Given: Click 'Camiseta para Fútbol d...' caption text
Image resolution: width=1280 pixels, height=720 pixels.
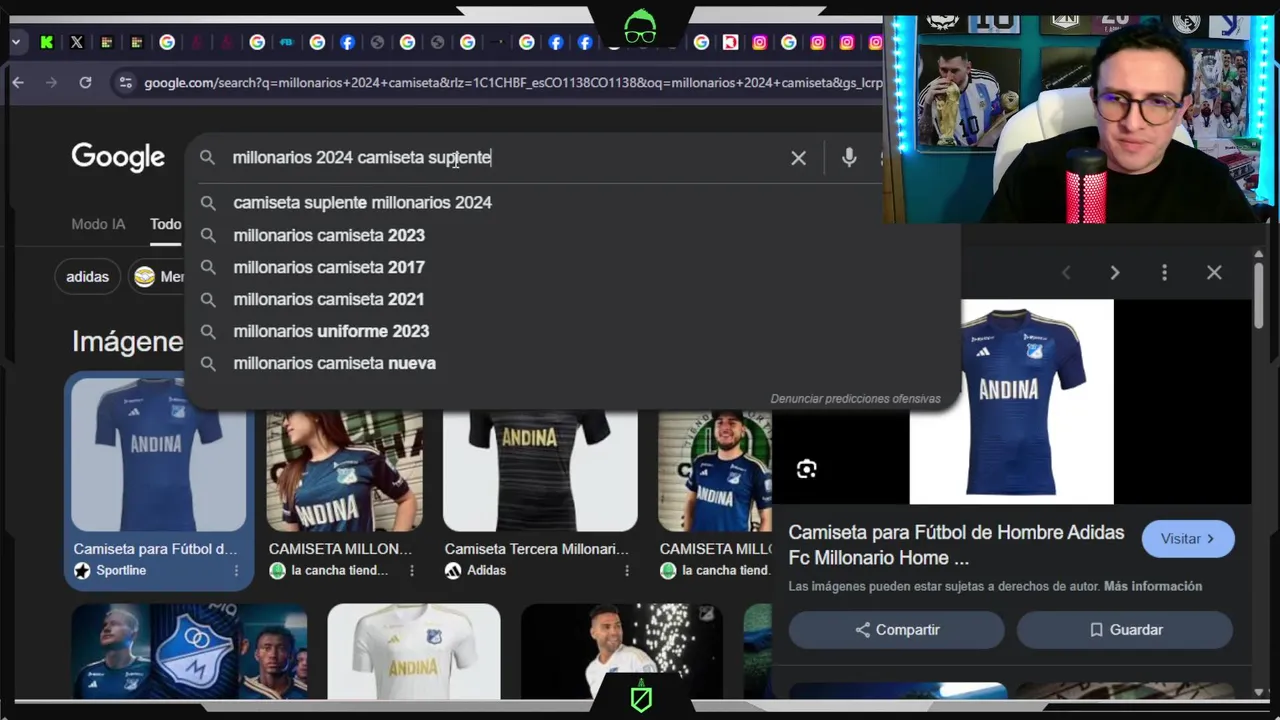Looking at the screenshot, I should click(x=155, y=549).
